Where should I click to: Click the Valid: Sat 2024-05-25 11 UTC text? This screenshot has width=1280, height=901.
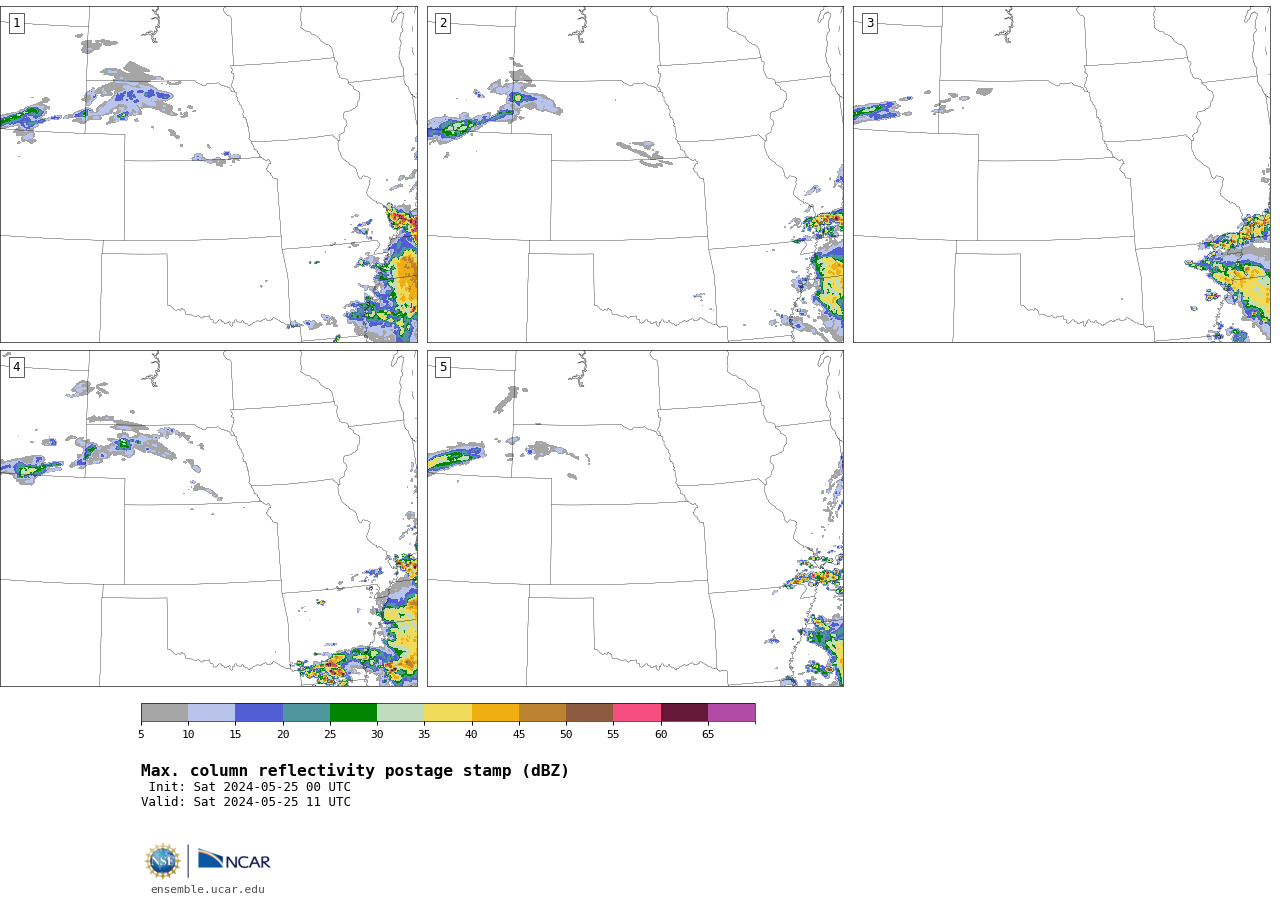[x=246, y=802]
